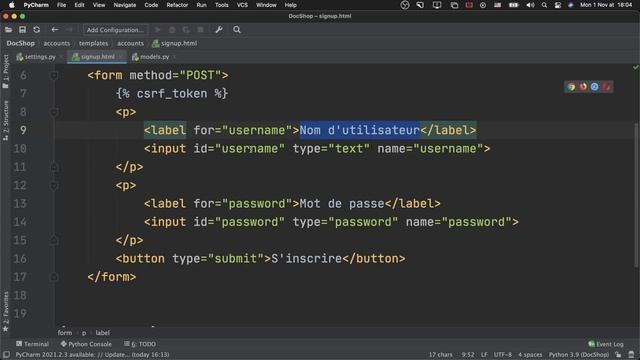Viewport: 640px width, 360px height.
Task: Close the signup.html editor tab
Action: pos(121,57)
